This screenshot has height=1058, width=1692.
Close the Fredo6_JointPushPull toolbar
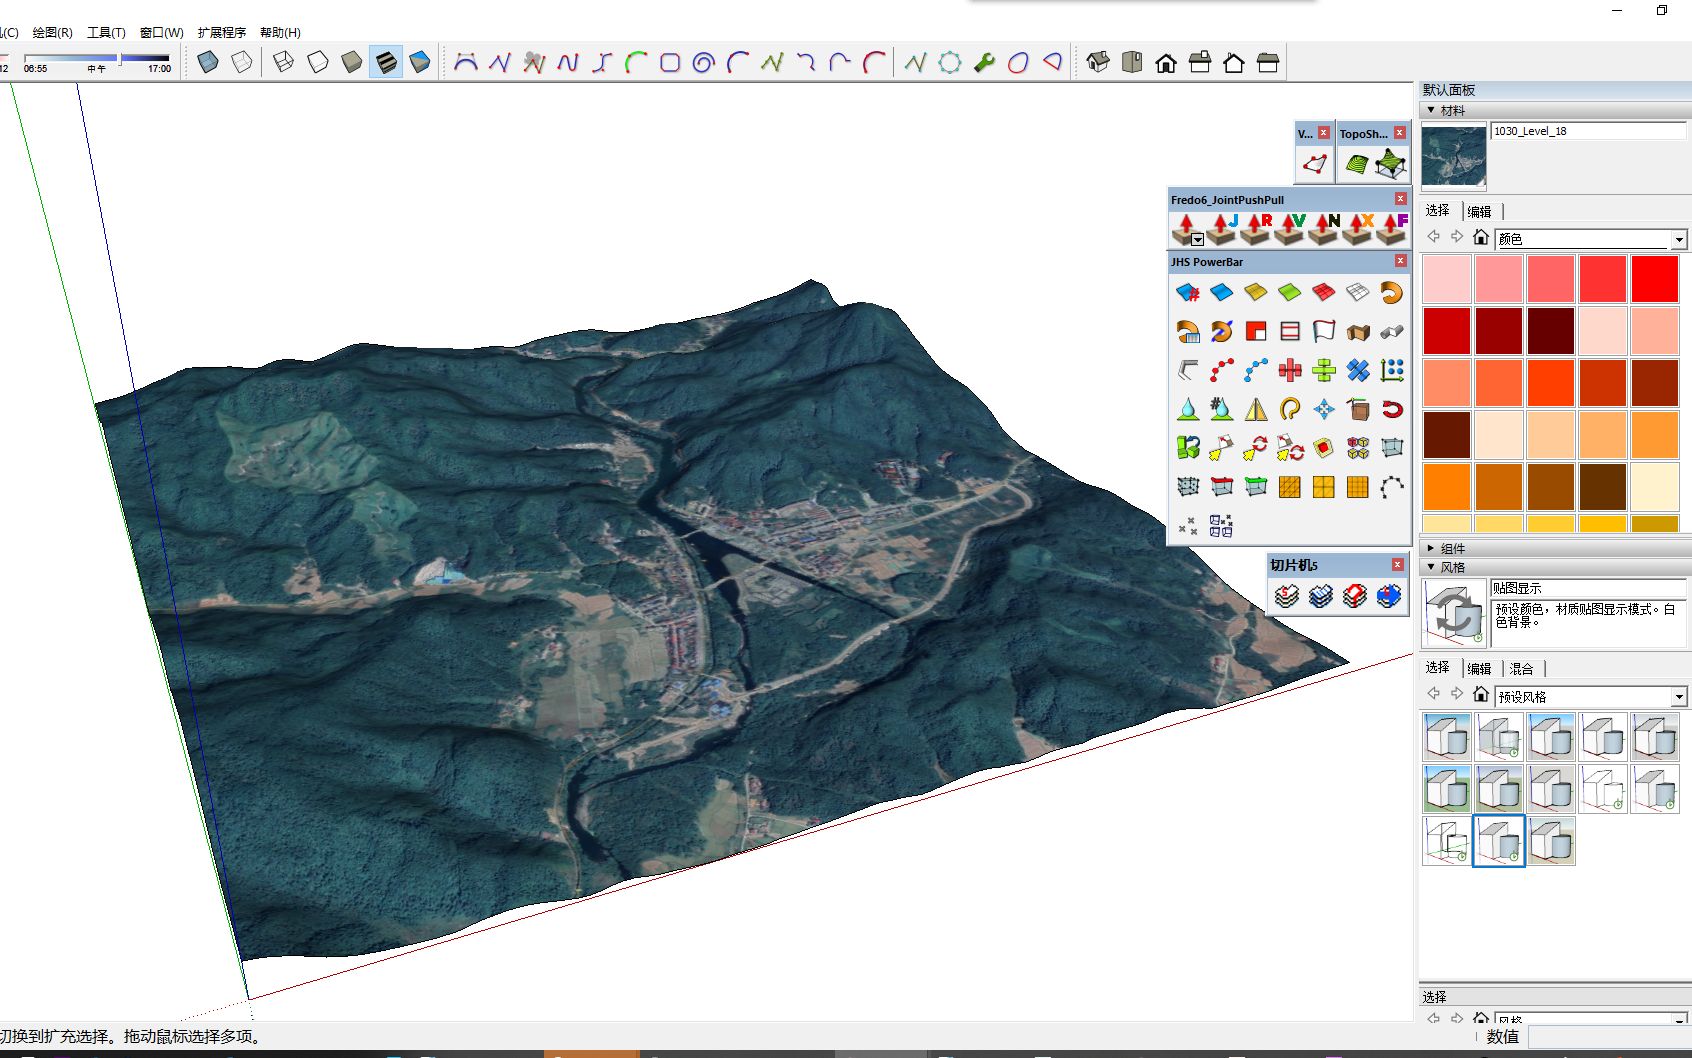1400,199
